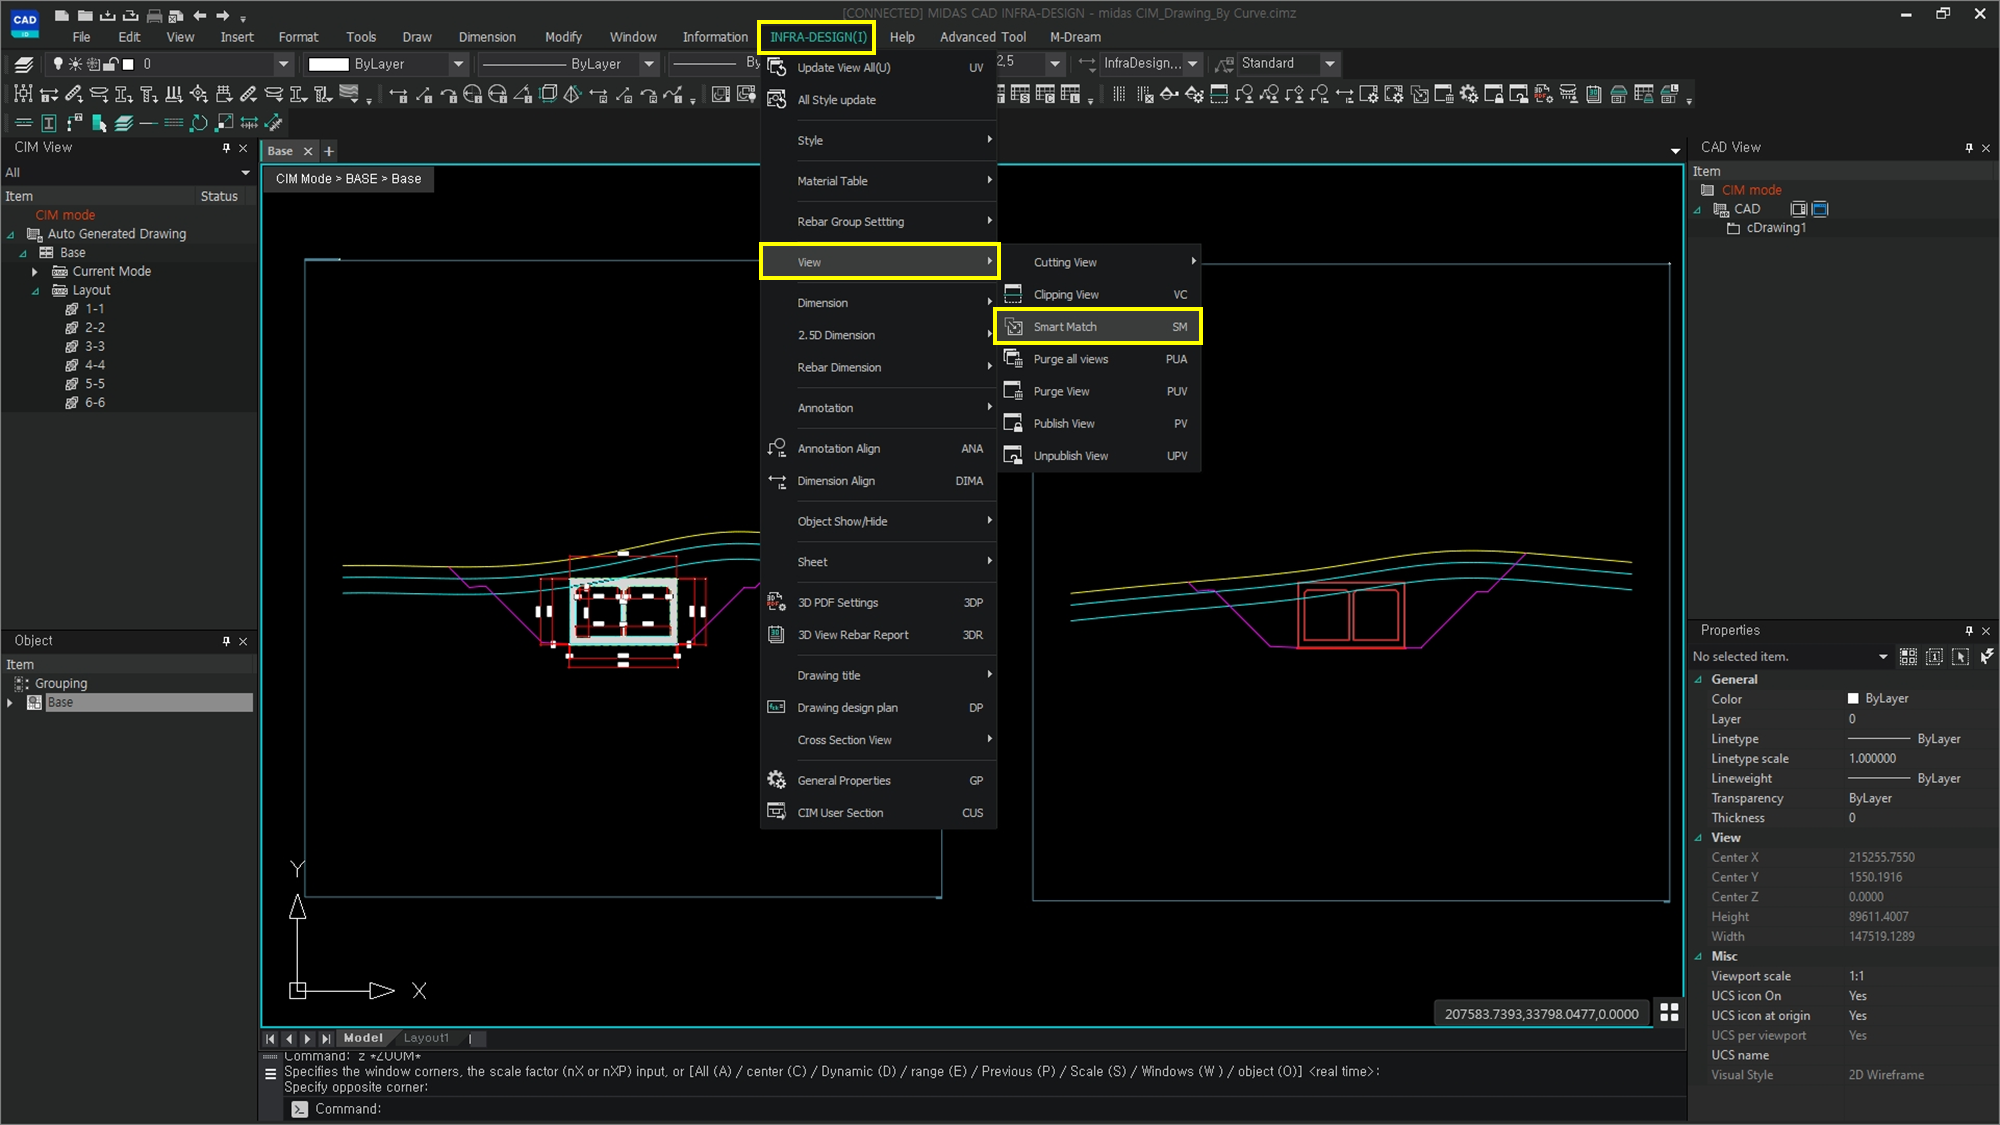Click CIM User Section entry

point(878,813)
